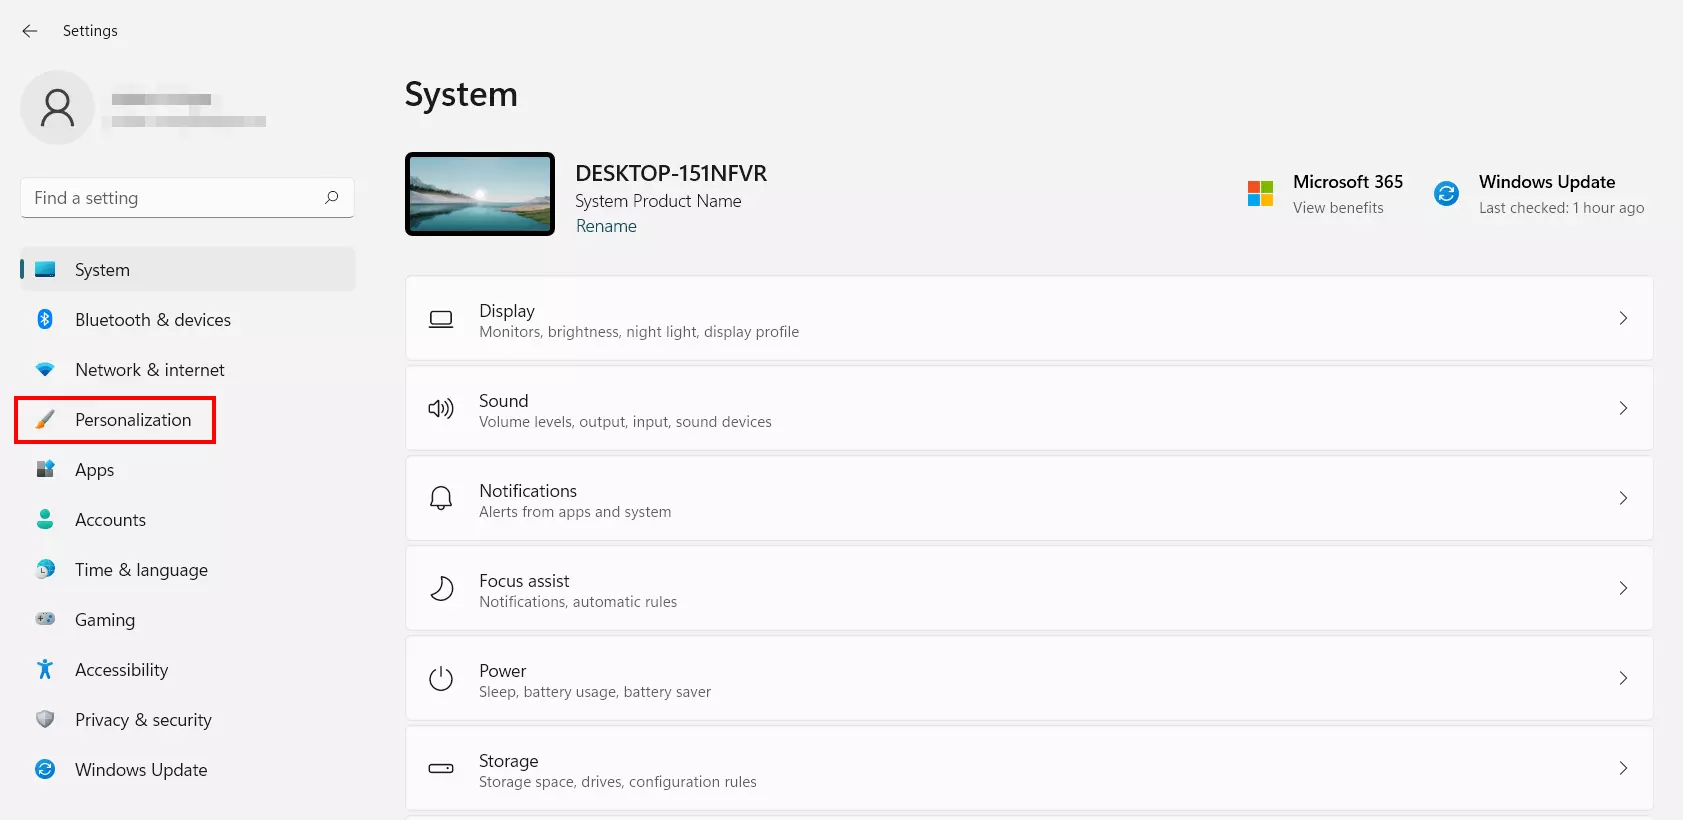Open Accessibility section
This screenshot has height=820, width=1683.
[x=187, y=669]
